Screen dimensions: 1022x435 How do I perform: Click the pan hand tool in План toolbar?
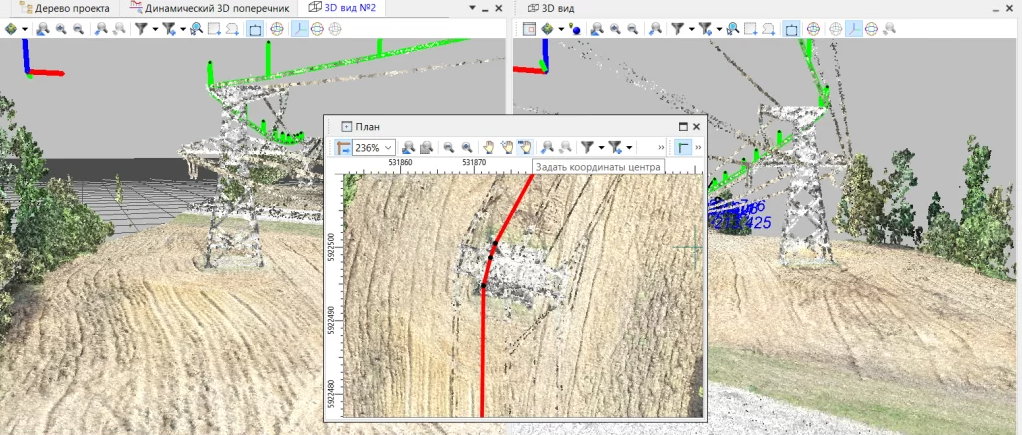pos(489,148)
